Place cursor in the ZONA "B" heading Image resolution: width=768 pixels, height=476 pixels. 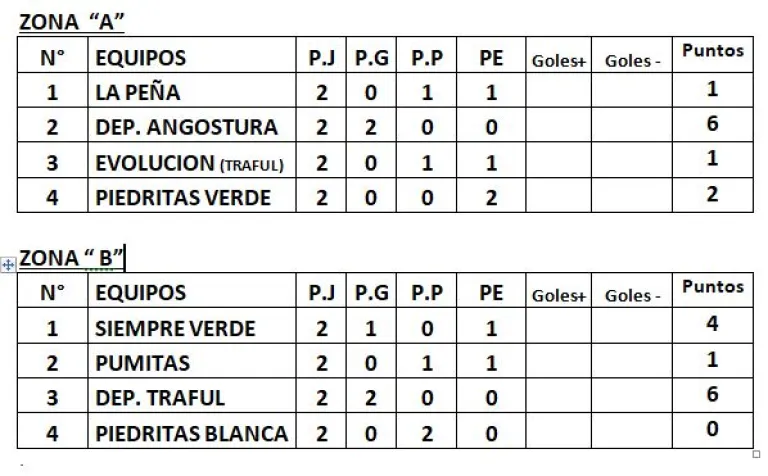coord(71,259)
